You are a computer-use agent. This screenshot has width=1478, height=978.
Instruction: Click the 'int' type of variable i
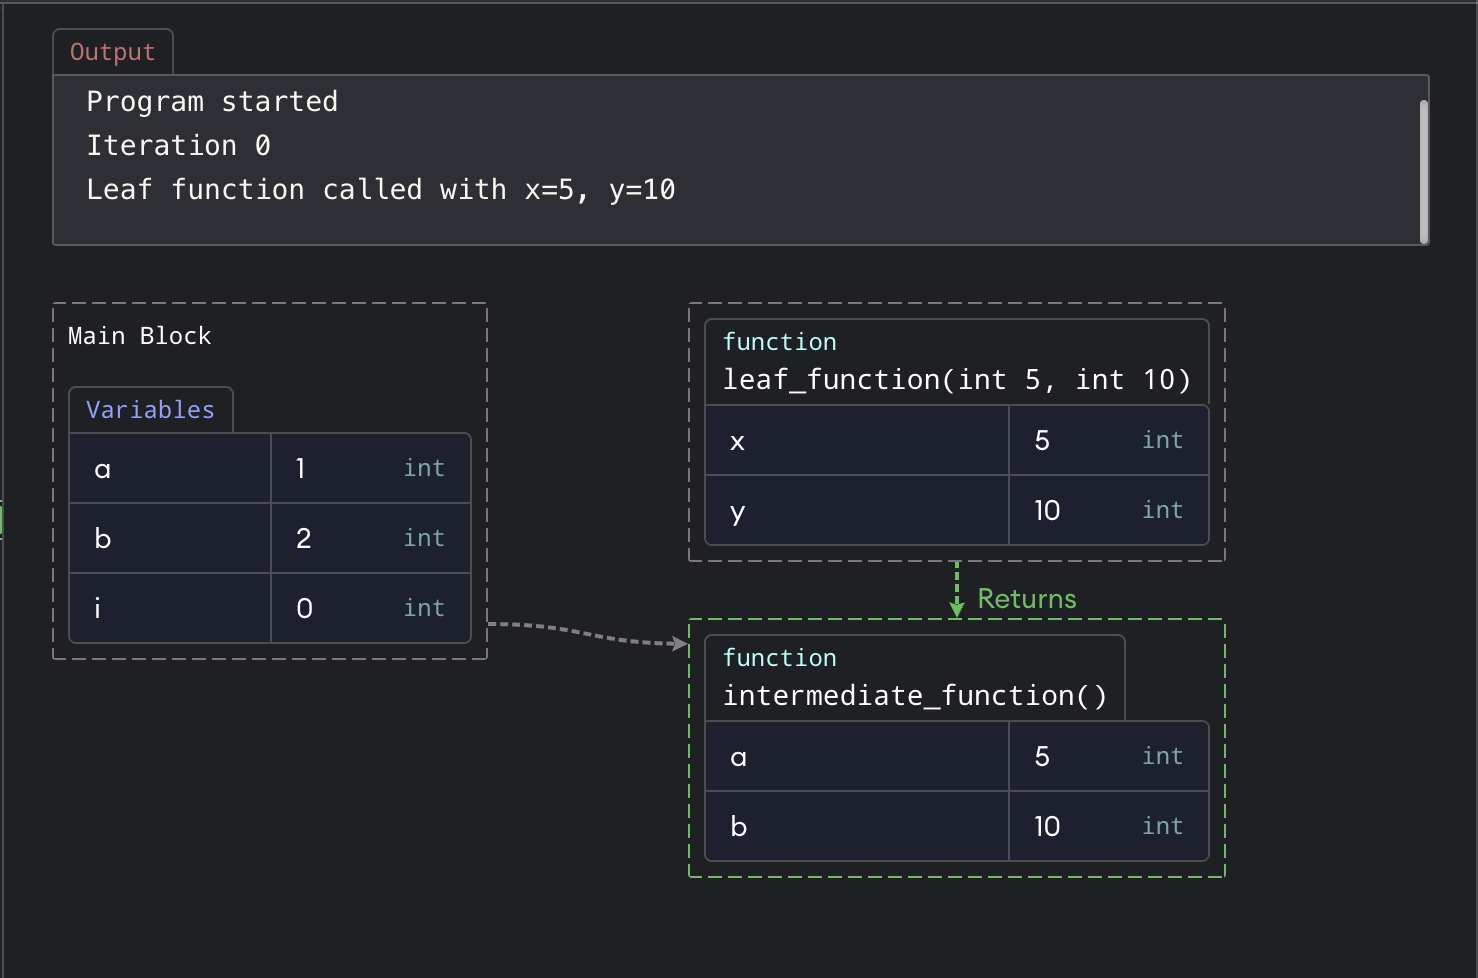[x=424, y=608]
